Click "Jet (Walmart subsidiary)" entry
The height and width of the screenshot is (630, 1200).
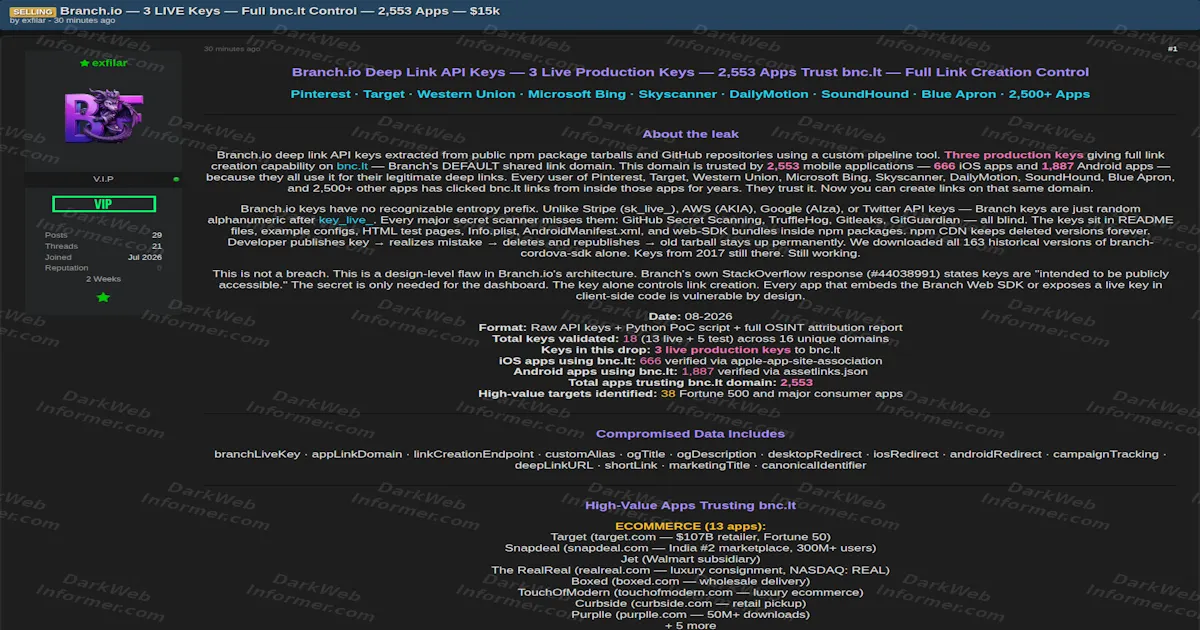[x=690, y=559]
